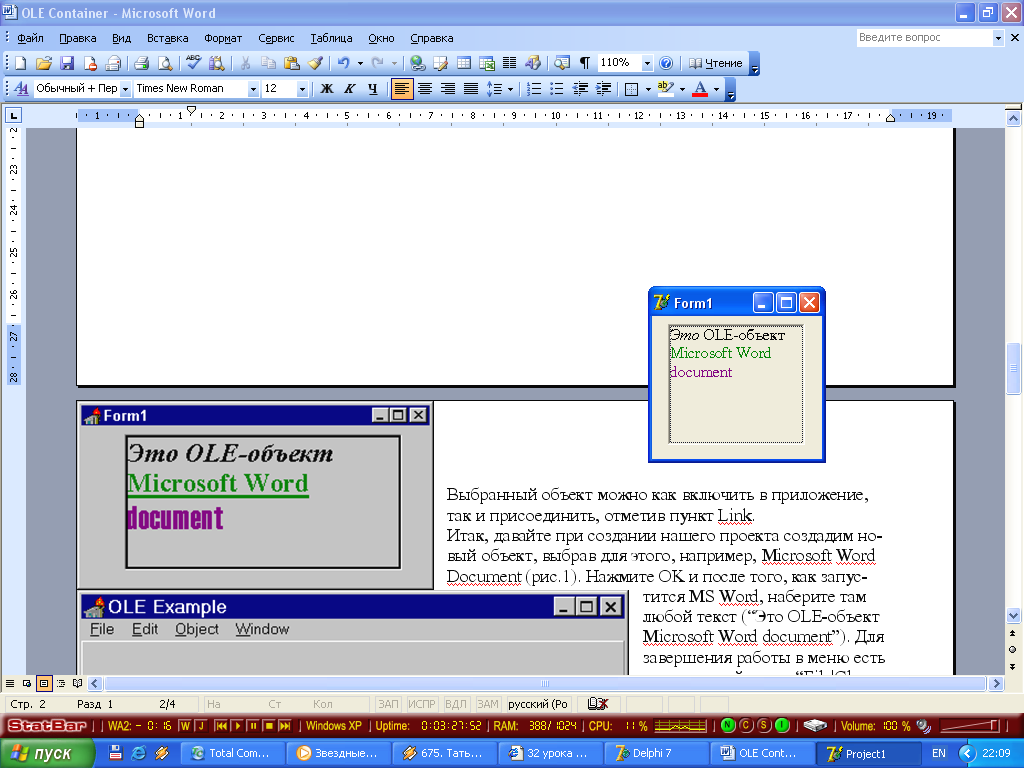Open the Правка menu
Image resolution: width=1024 pixels, height=768 pixels.
(78, 39)
